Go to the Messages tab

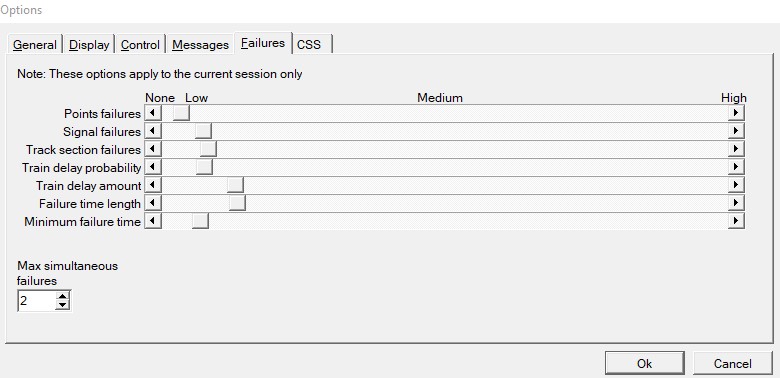coord(200,45)
